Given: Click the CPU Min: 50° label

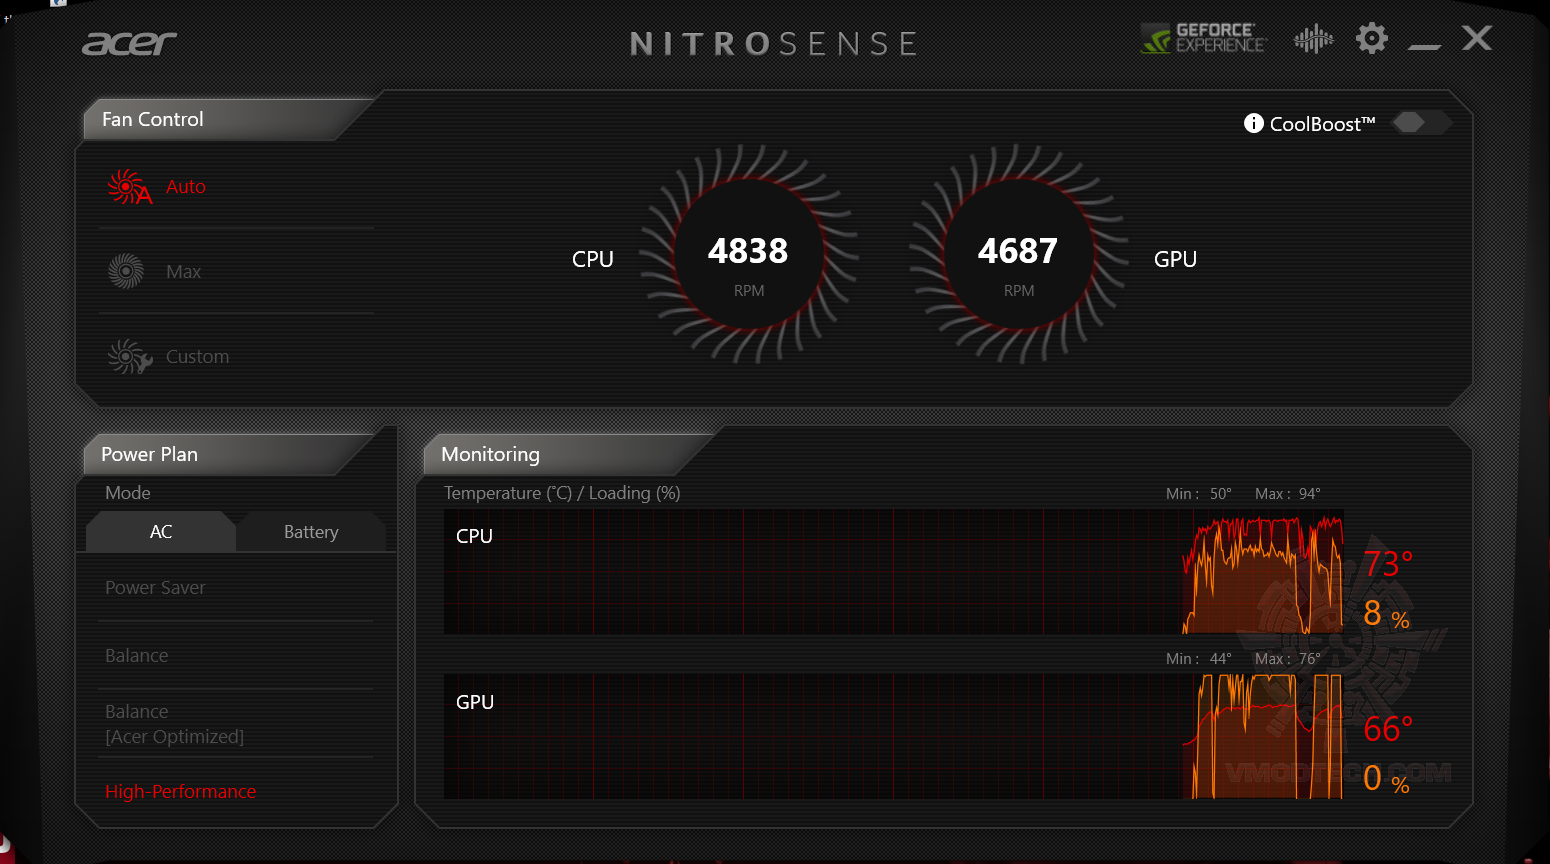Looking at the screenshot, I should click(1199, 494).
